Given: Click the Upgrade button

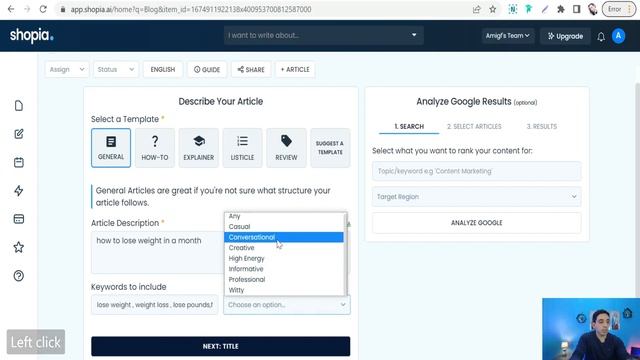Looking at the screenshot, I should (565, 36).
